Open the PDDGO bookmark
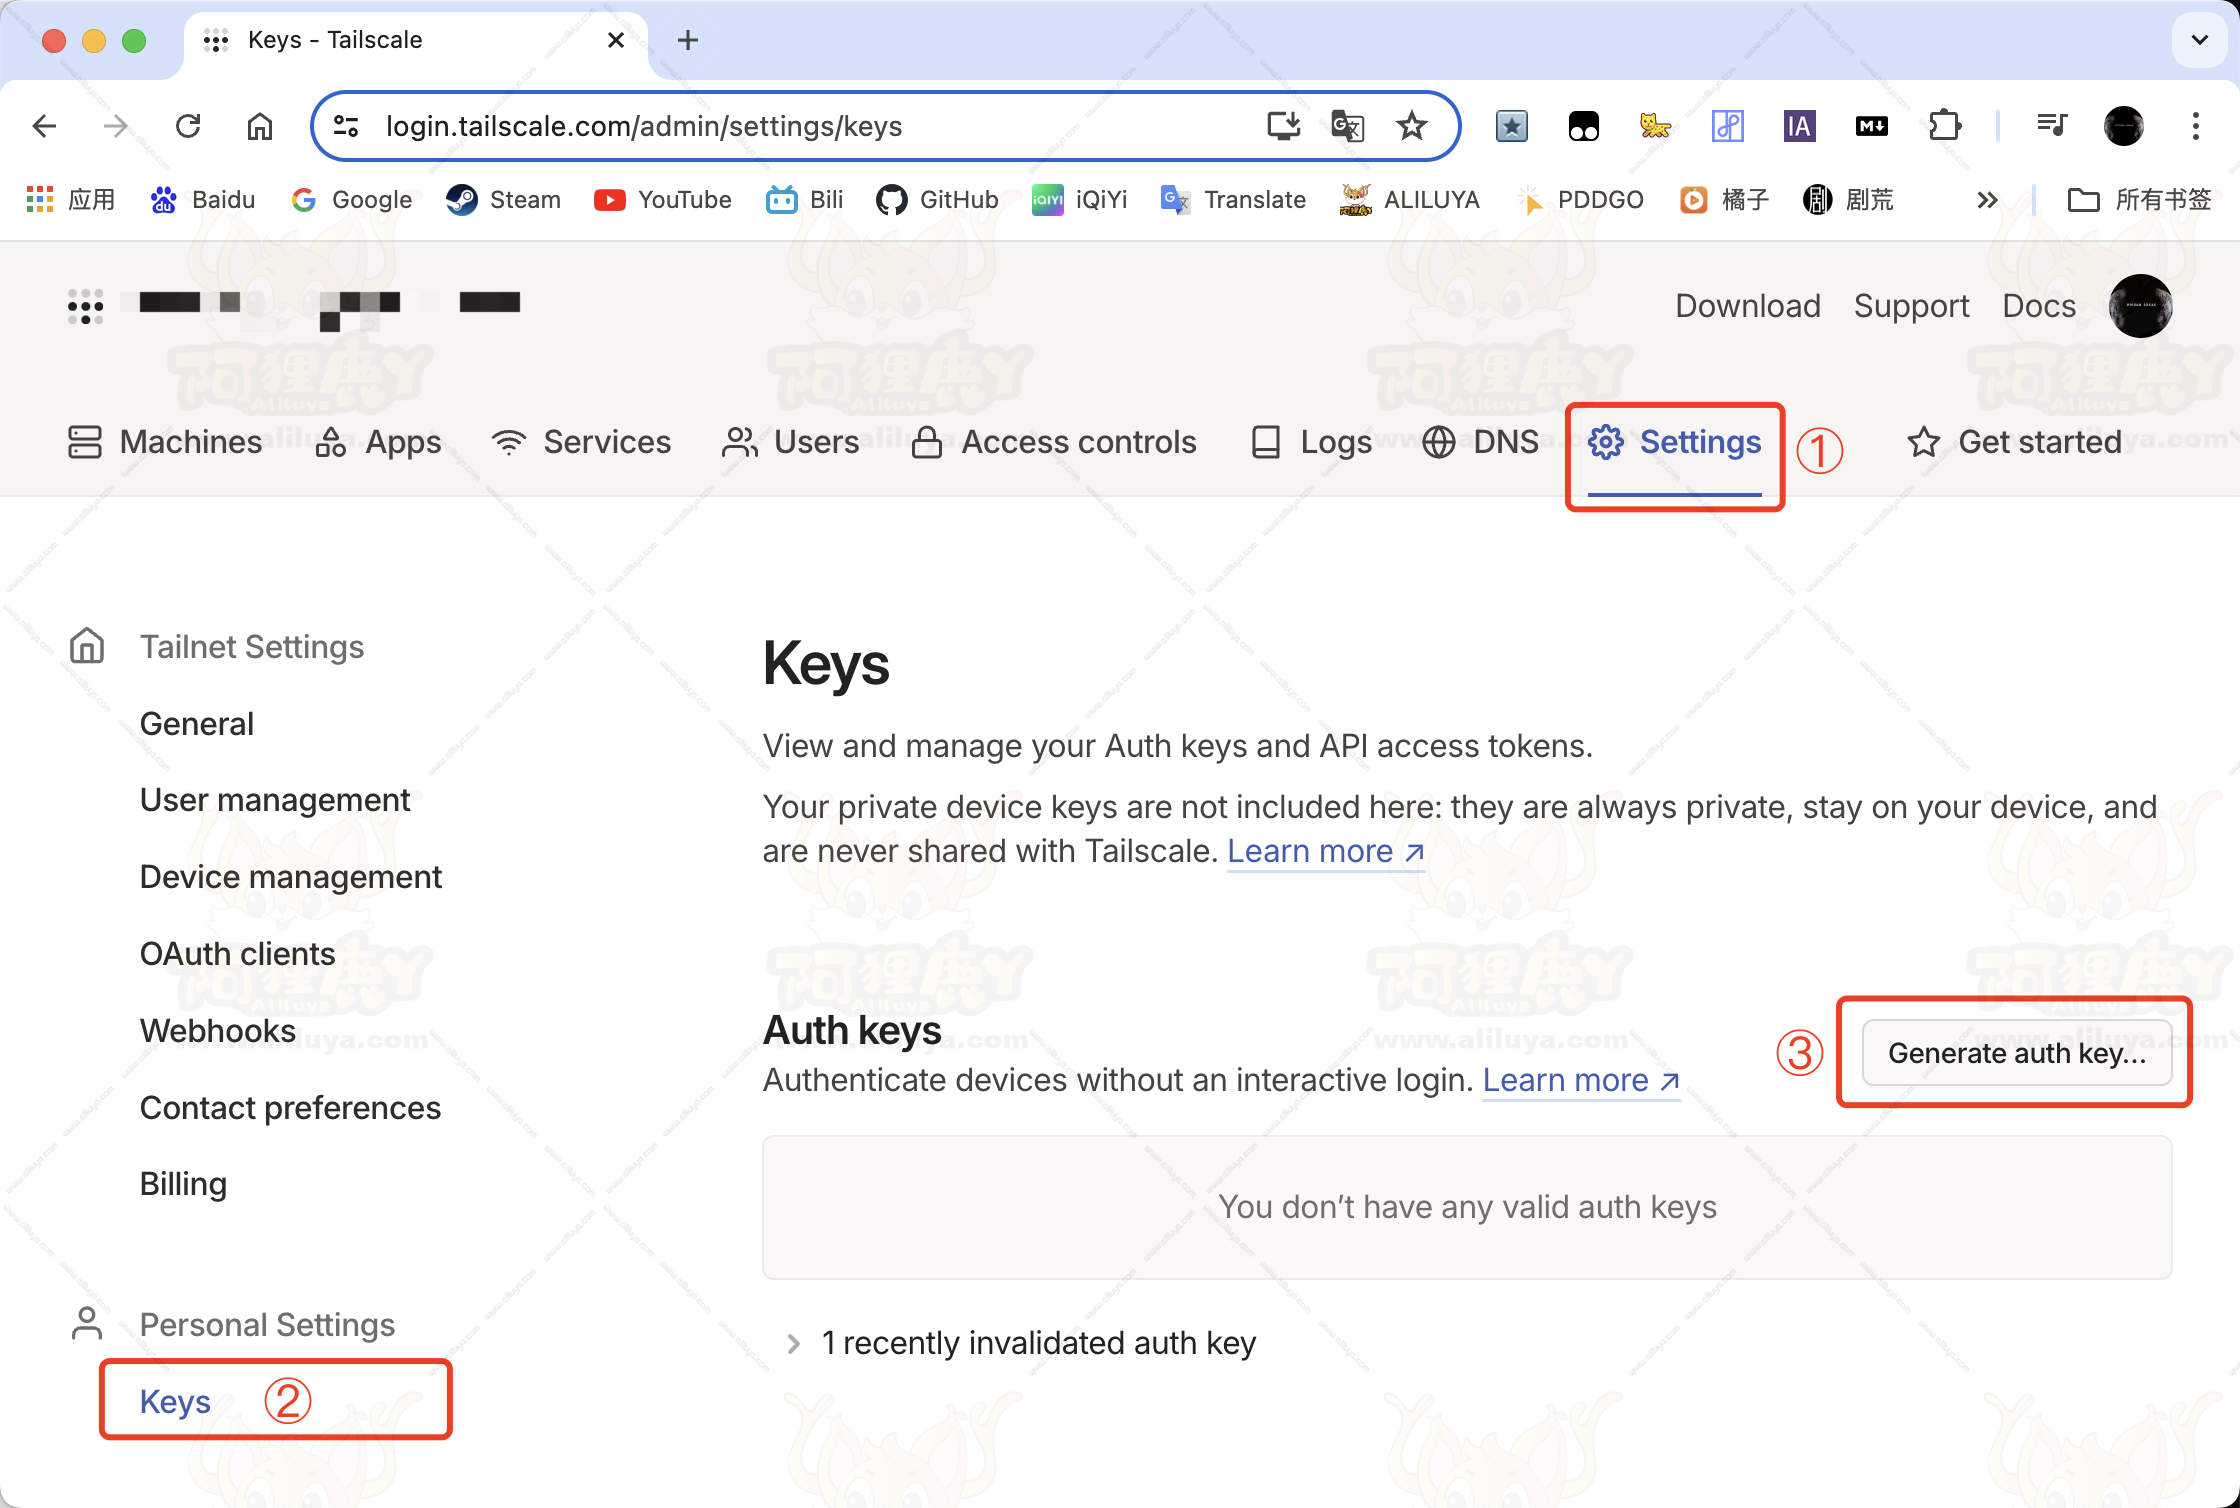 tap(1580, 200)
